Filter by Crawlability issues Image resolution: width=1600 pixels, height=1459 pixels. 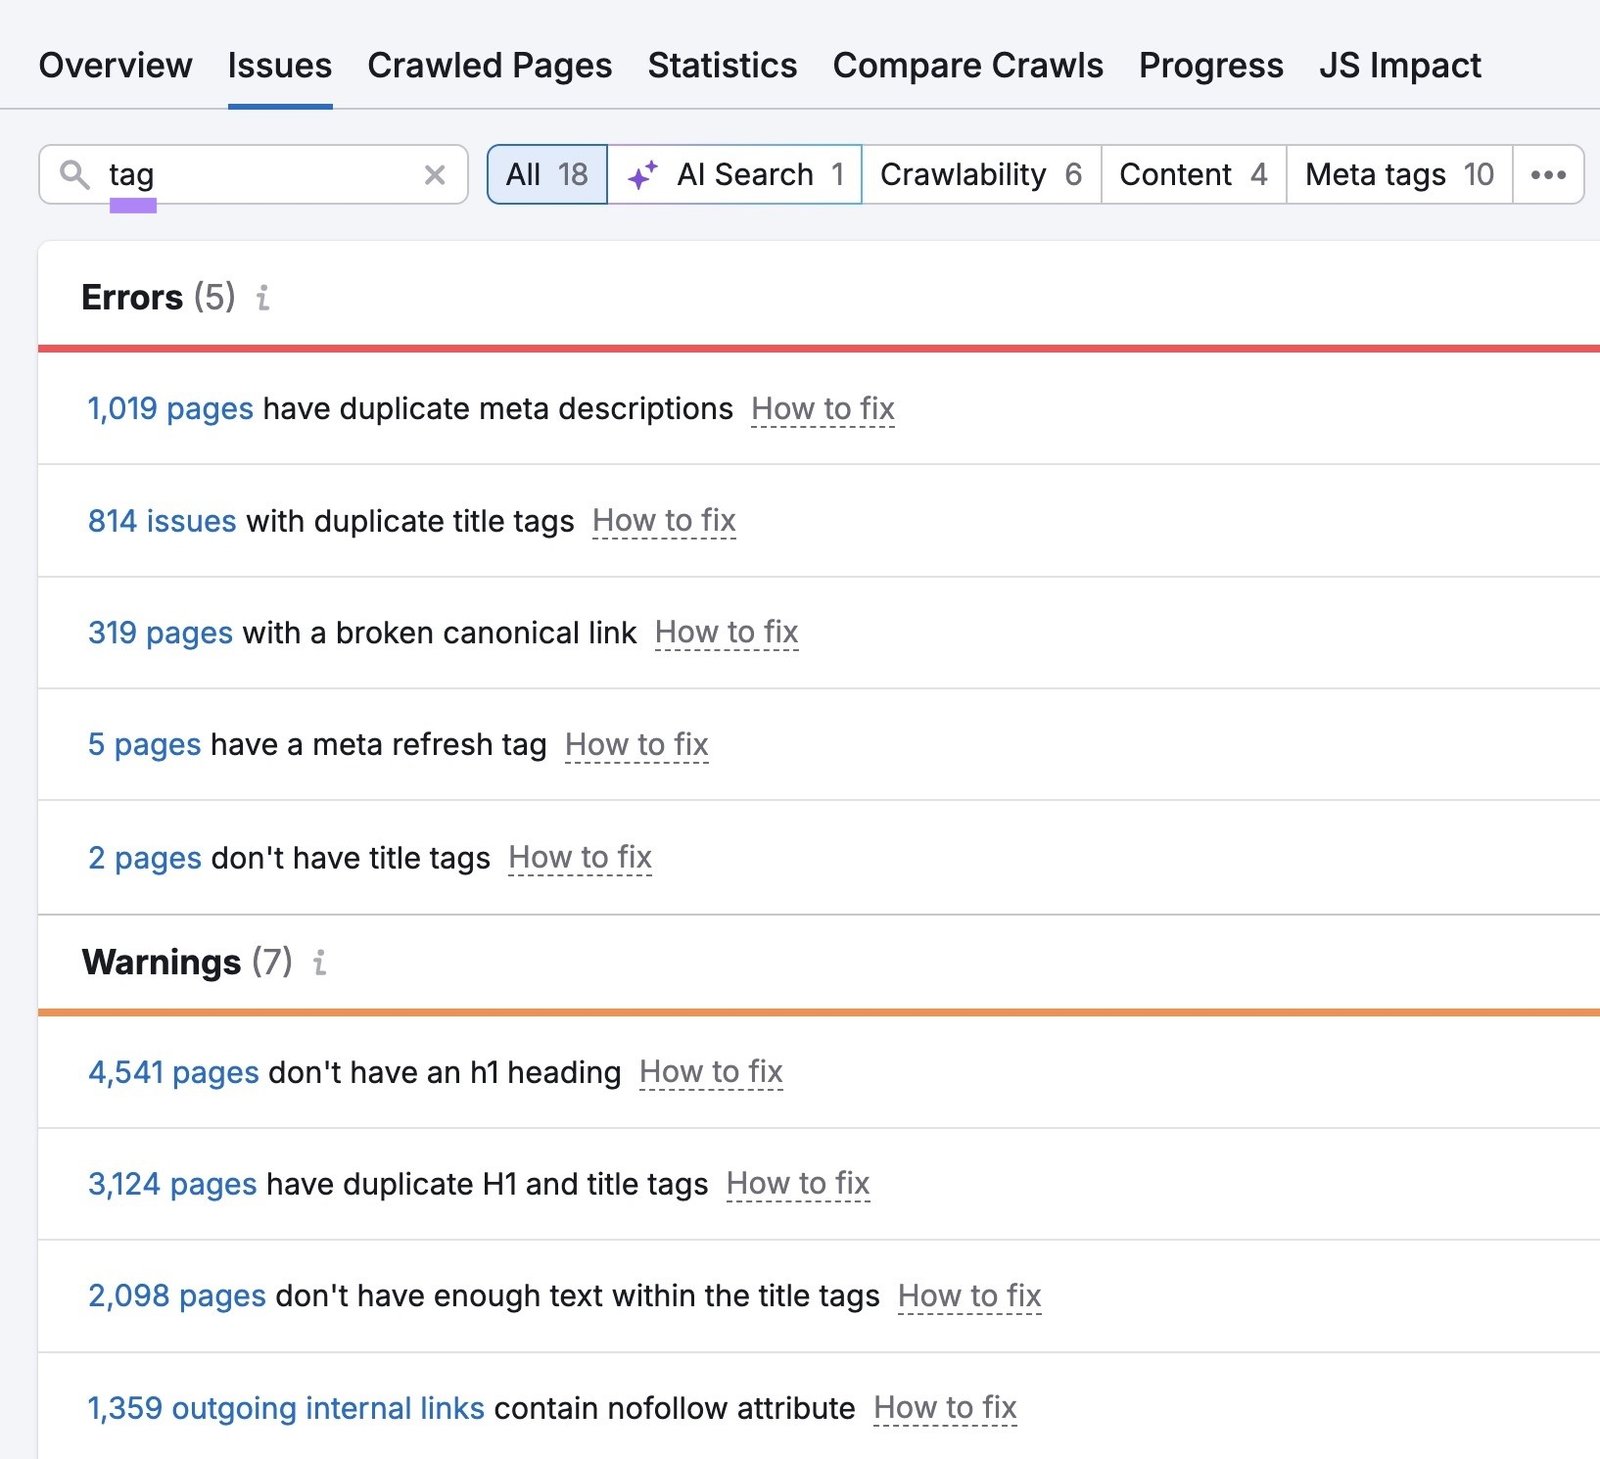981,175
